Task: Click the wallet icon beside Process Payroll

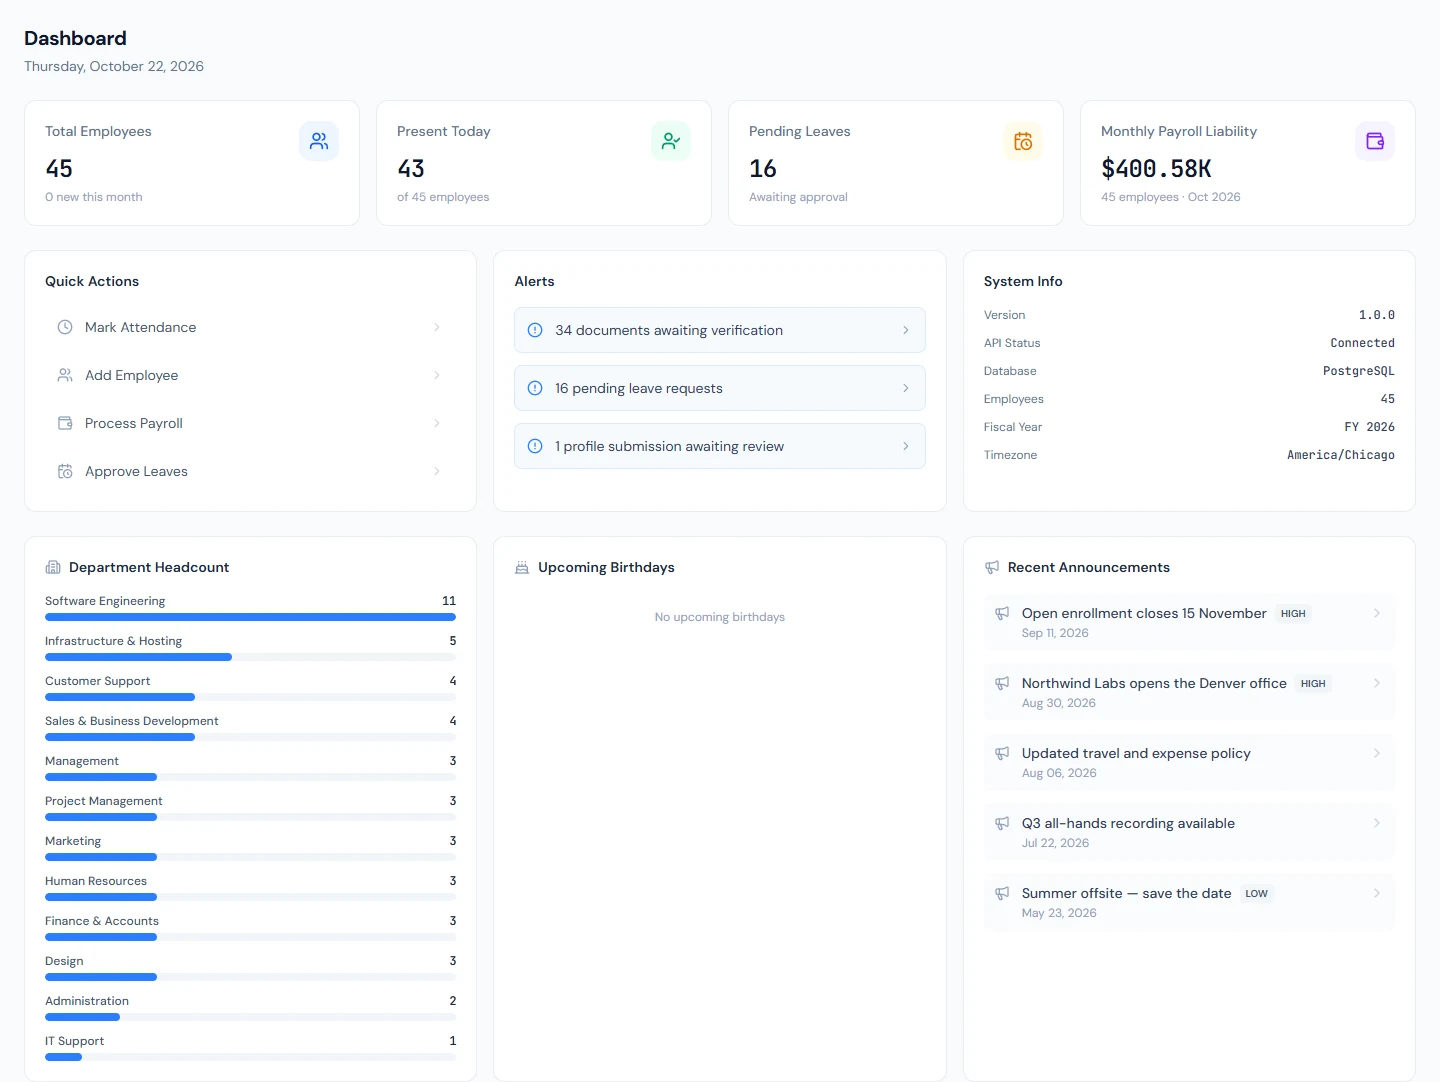Action: tap(65, 423)
